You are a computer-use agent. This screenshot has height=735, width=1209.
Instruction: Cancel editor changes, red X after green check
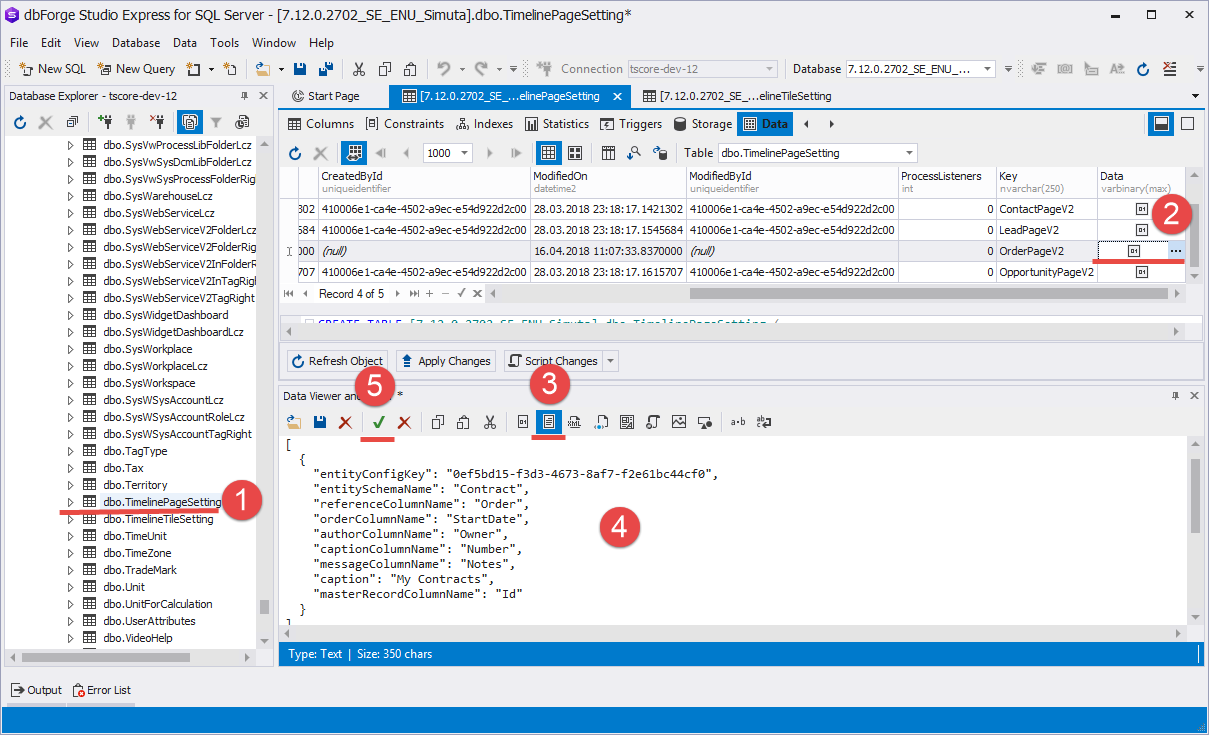(405, 422)
